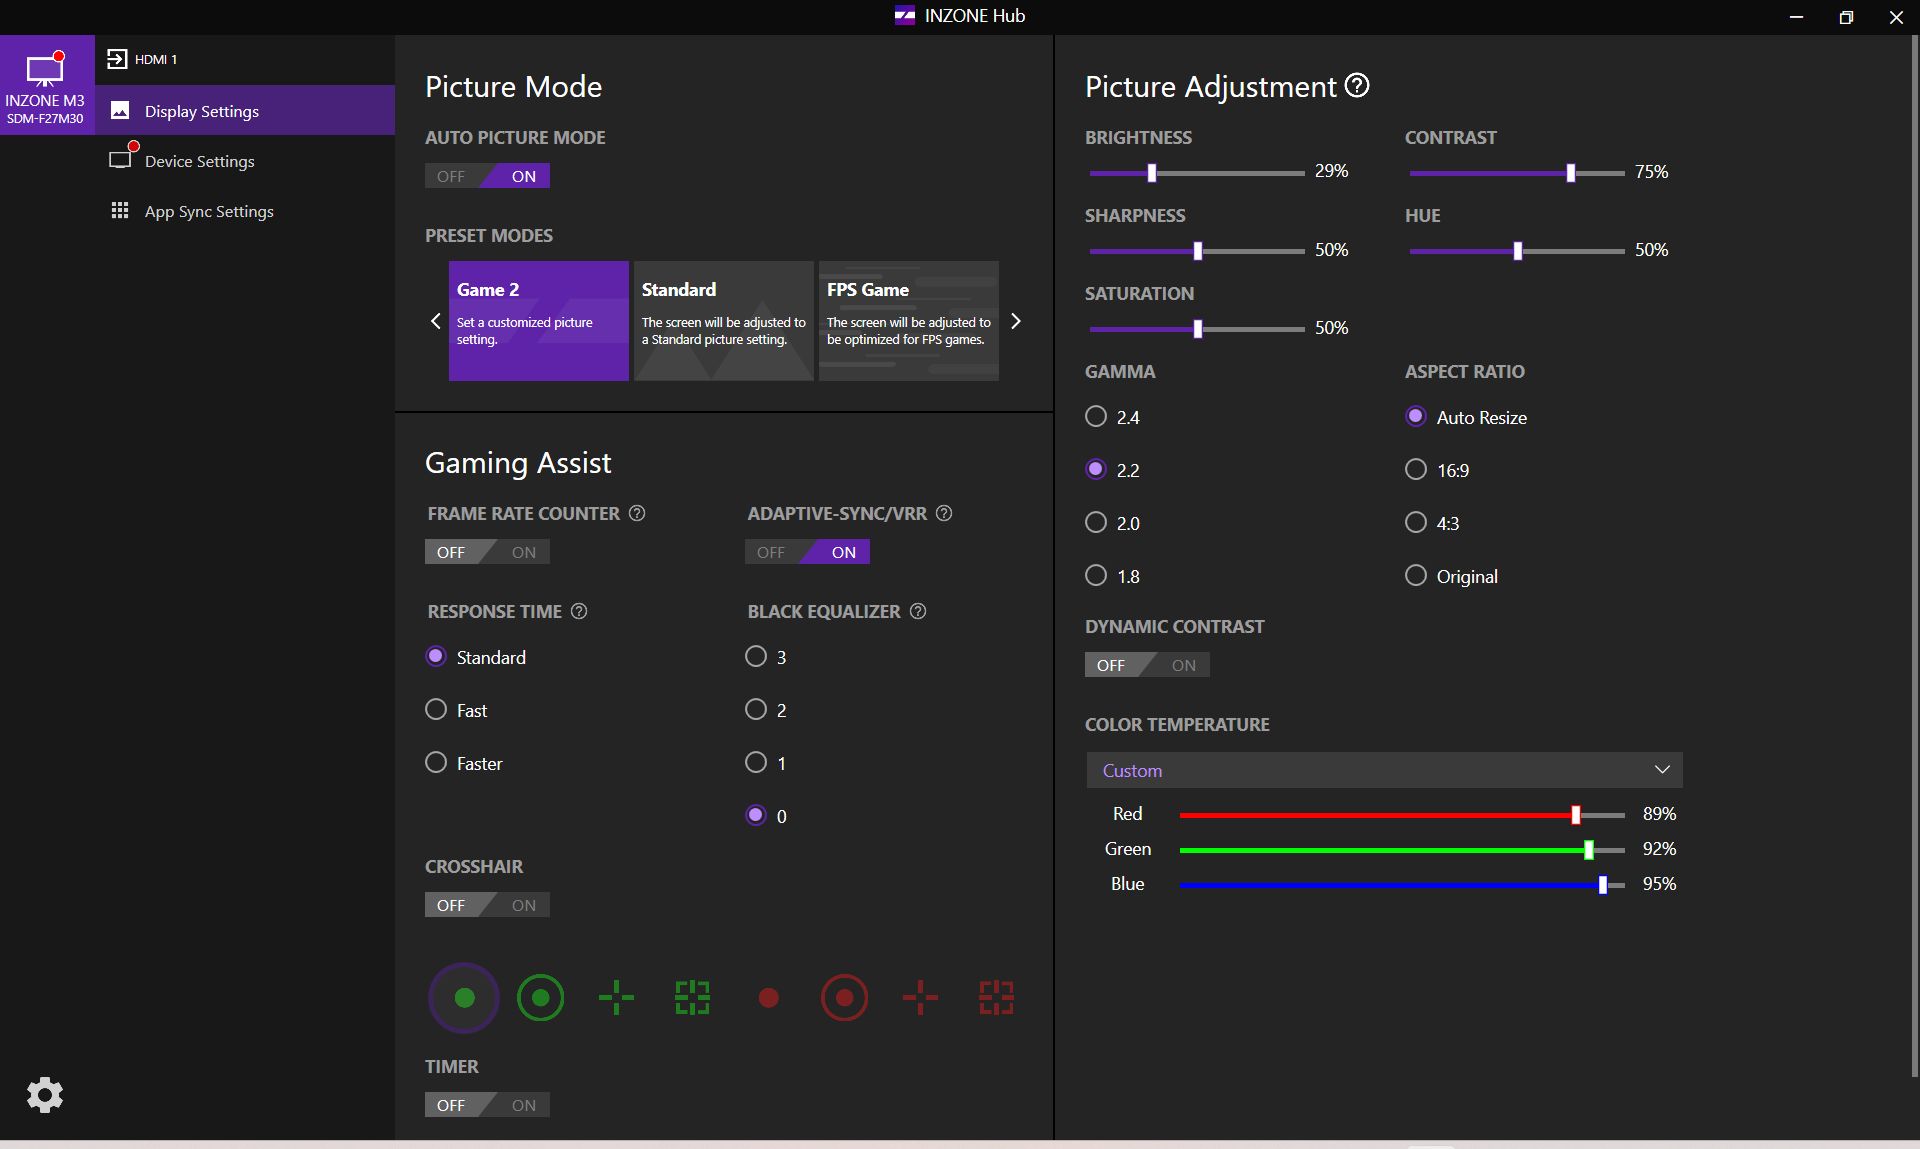Select Gamma 1.8
Image resolution: width=1920 pixels, height=1149 pixels.
click(1096, 575)
